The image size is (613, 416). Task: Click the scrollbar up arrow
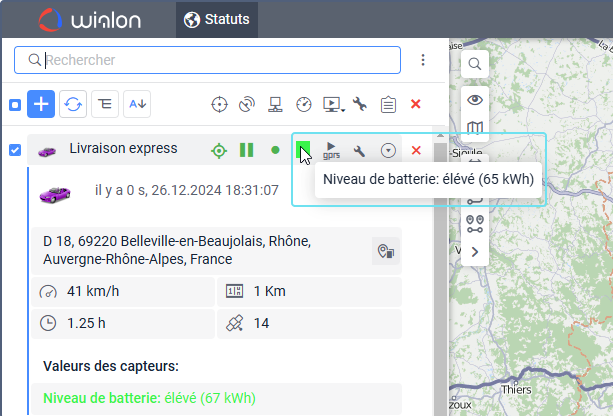440,135
